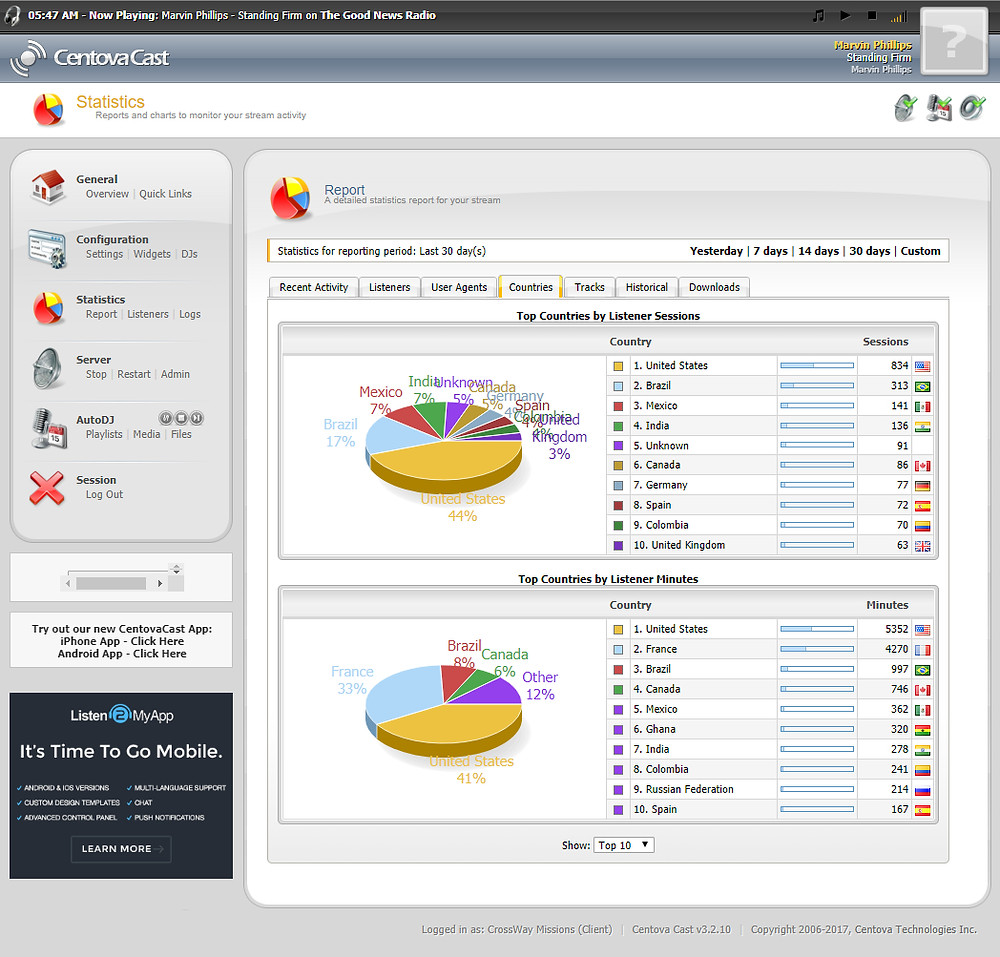Image resolution: width=1000 pixels, height=957 pixels.
Task: Open the Overview link under General
Action: (x=107, y=194)
